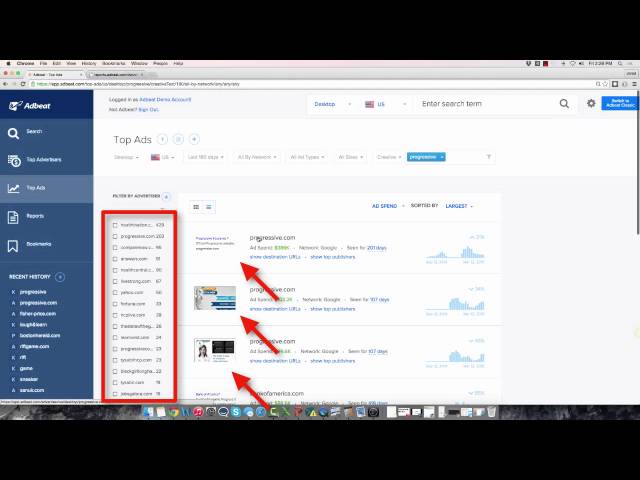The width and height of the screenshot is (640, 480).
Task: Open Top Ads in the sidebar
Action: (47, 188)
